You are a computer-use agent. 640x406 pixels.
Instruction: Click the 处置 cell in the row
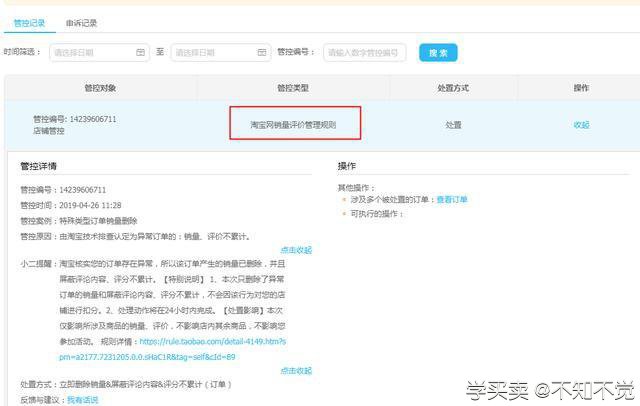click(453, 125)
